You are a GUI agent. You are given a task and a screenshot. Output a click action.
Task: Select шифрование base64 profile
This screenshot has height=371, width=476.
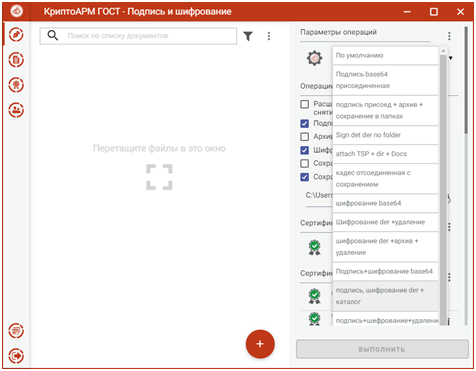386,203
